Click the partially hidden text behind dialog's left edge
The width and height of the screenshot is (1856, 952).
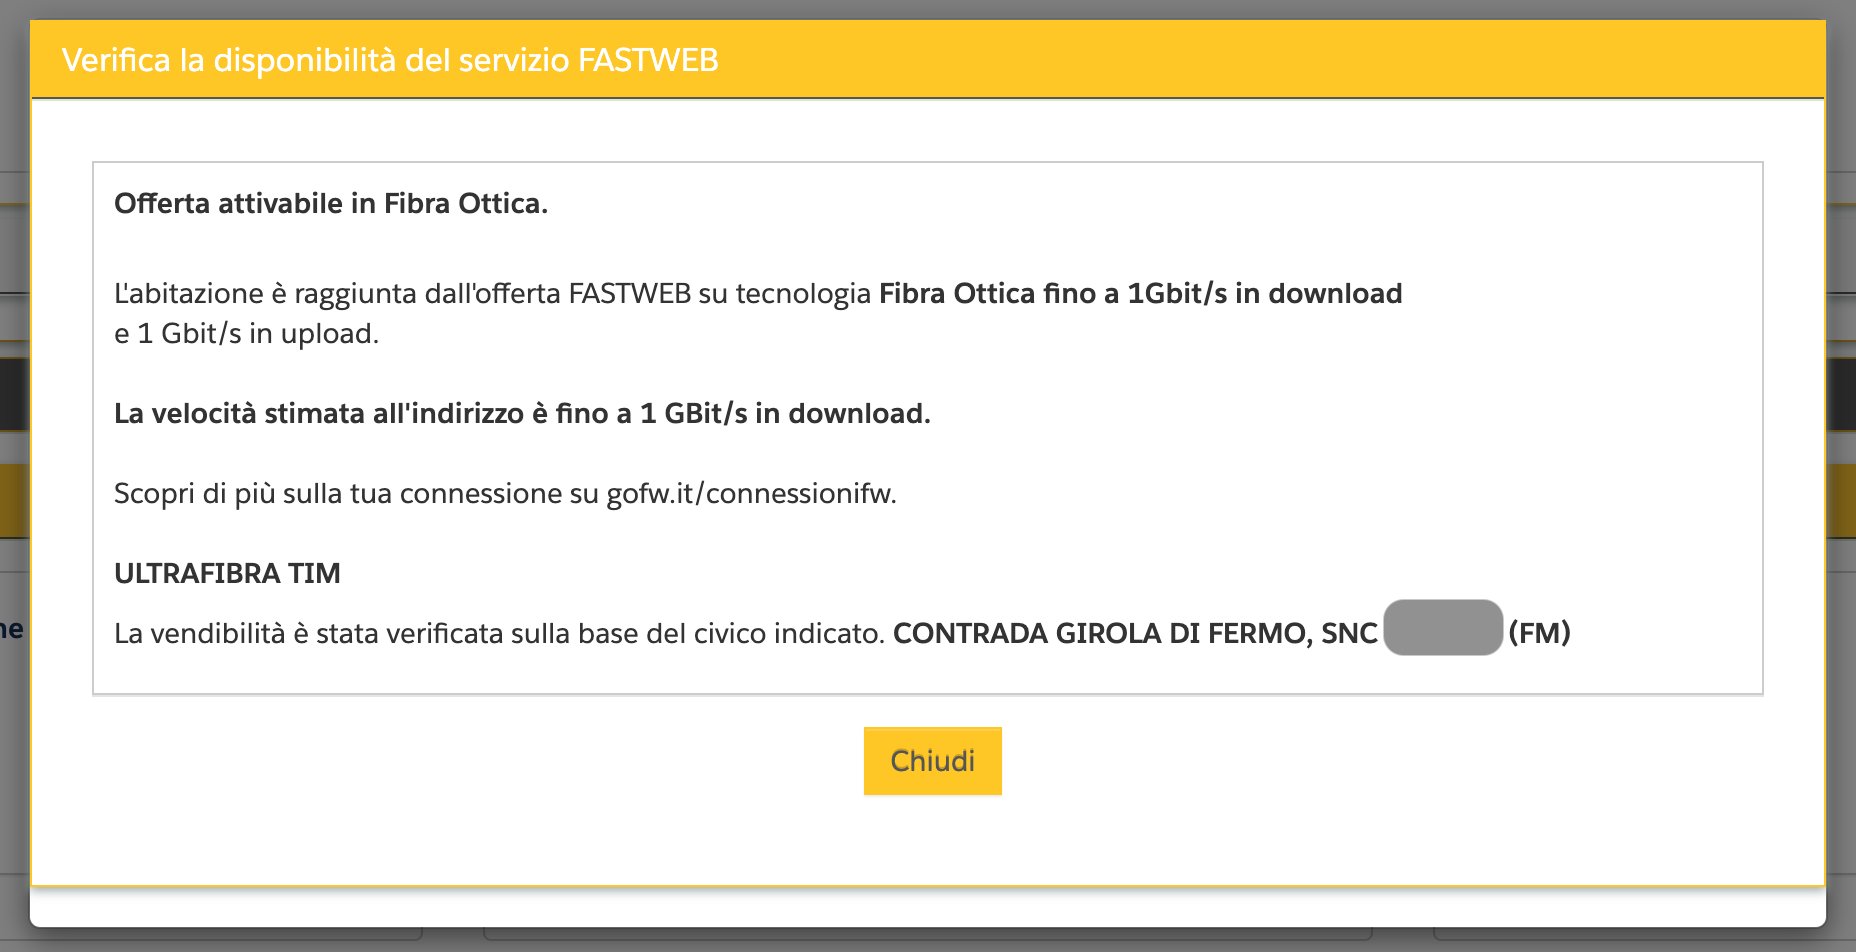pyautogui.click(x=12, y=629)
